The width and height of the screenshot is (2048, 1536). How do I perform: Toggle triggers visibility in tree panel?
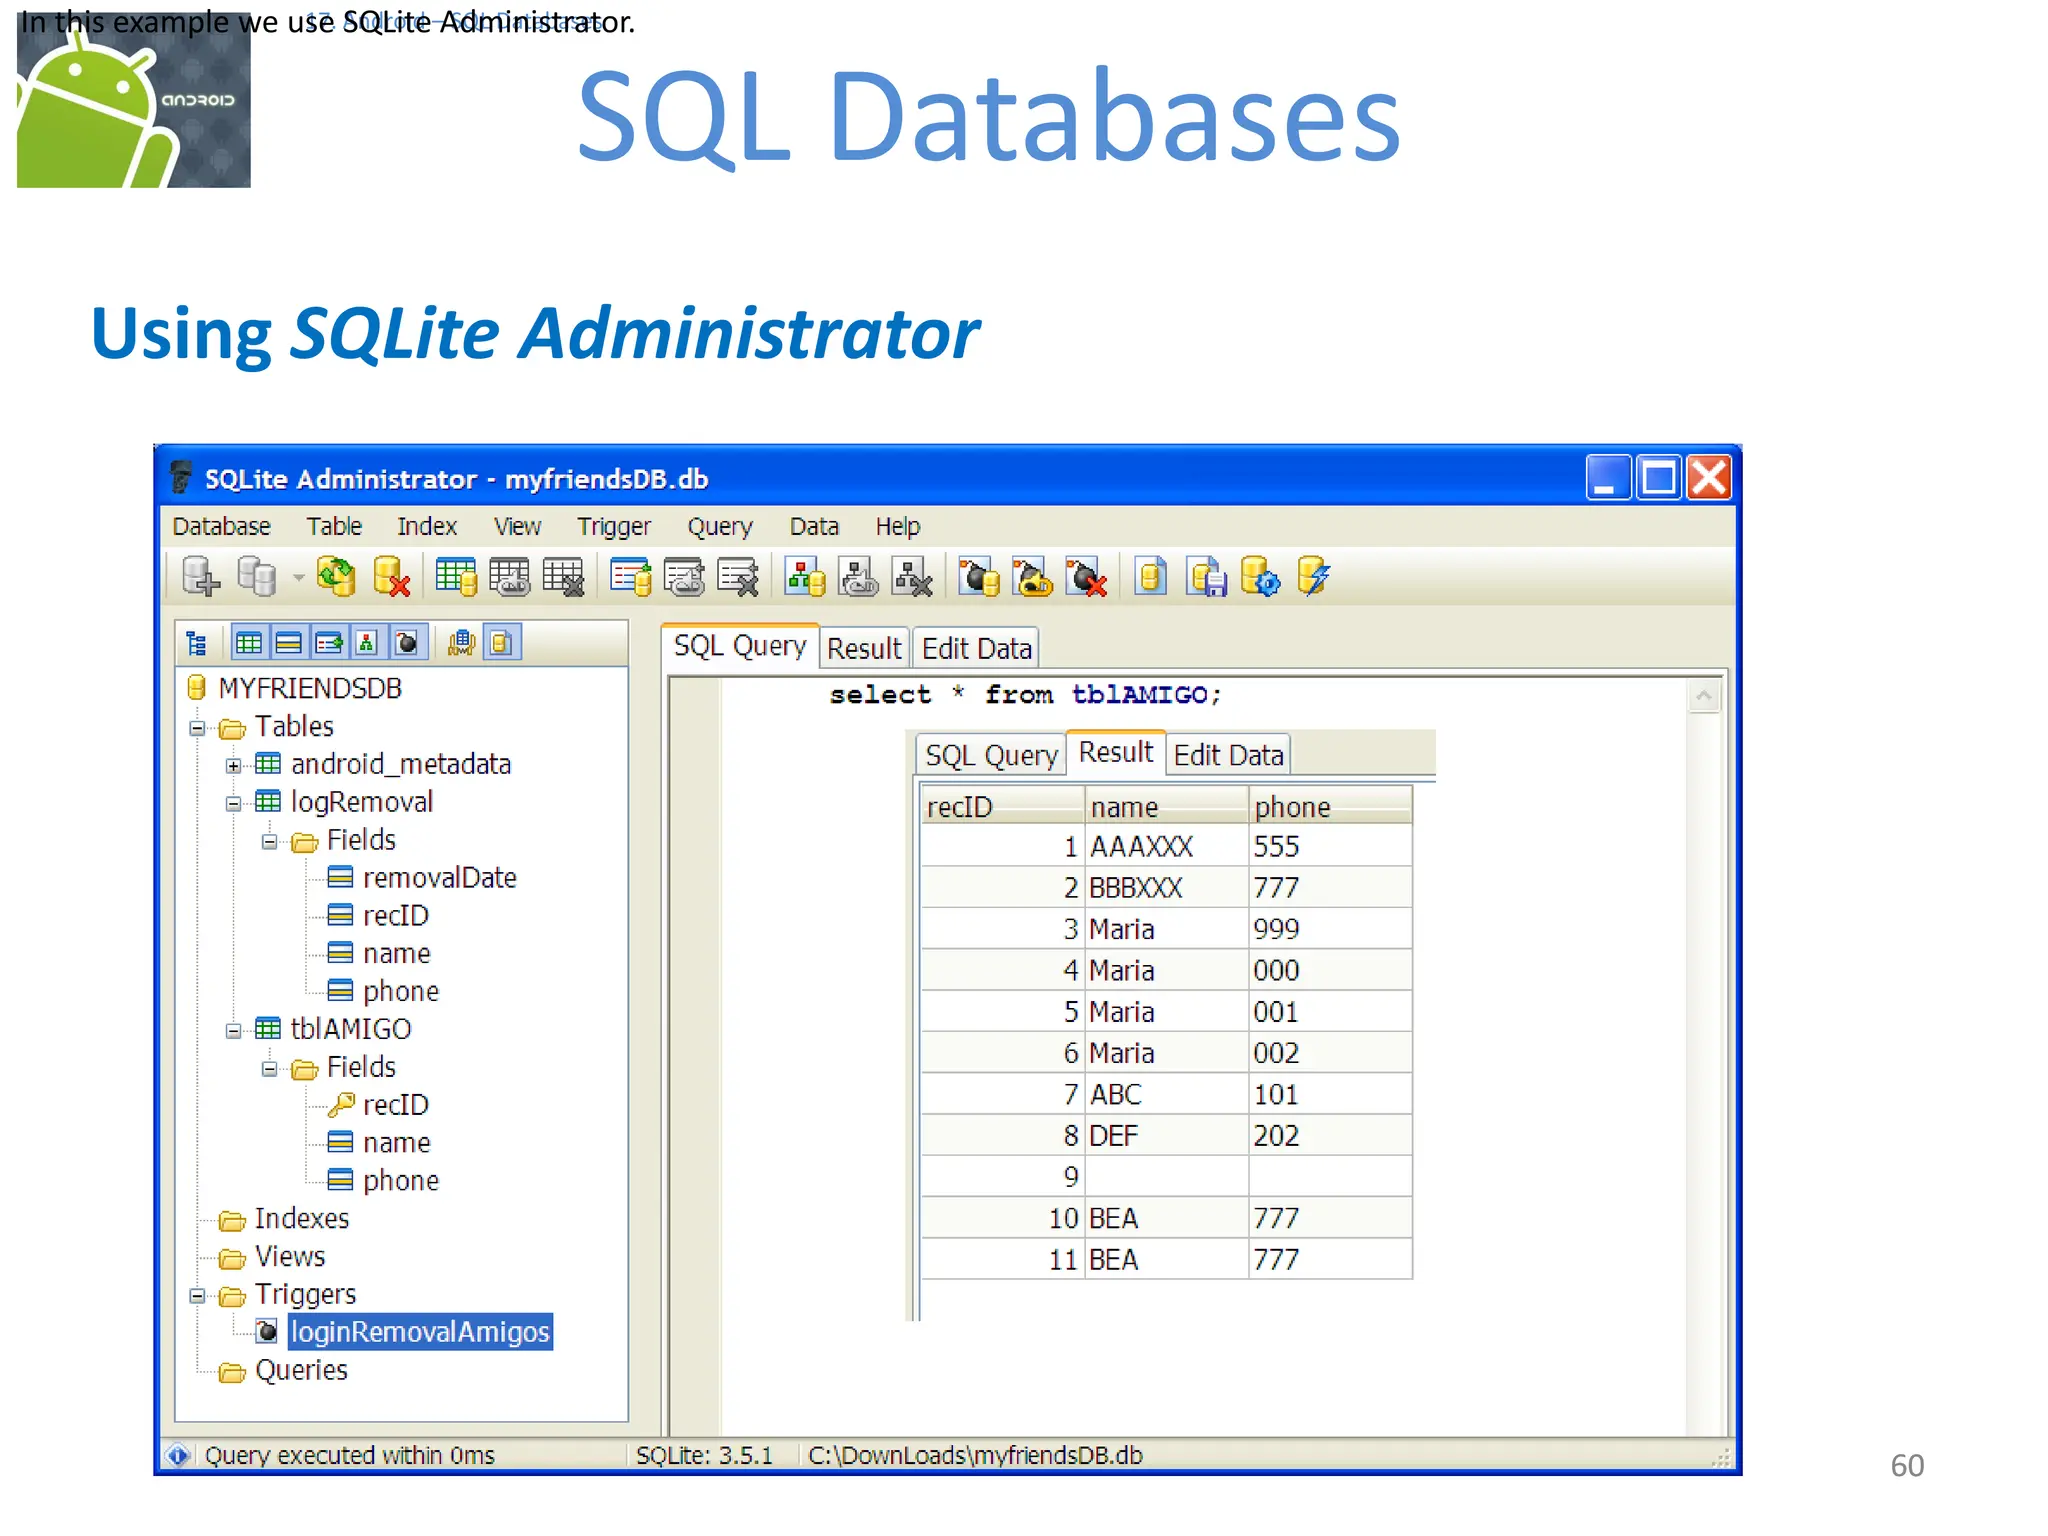point(407,643)
